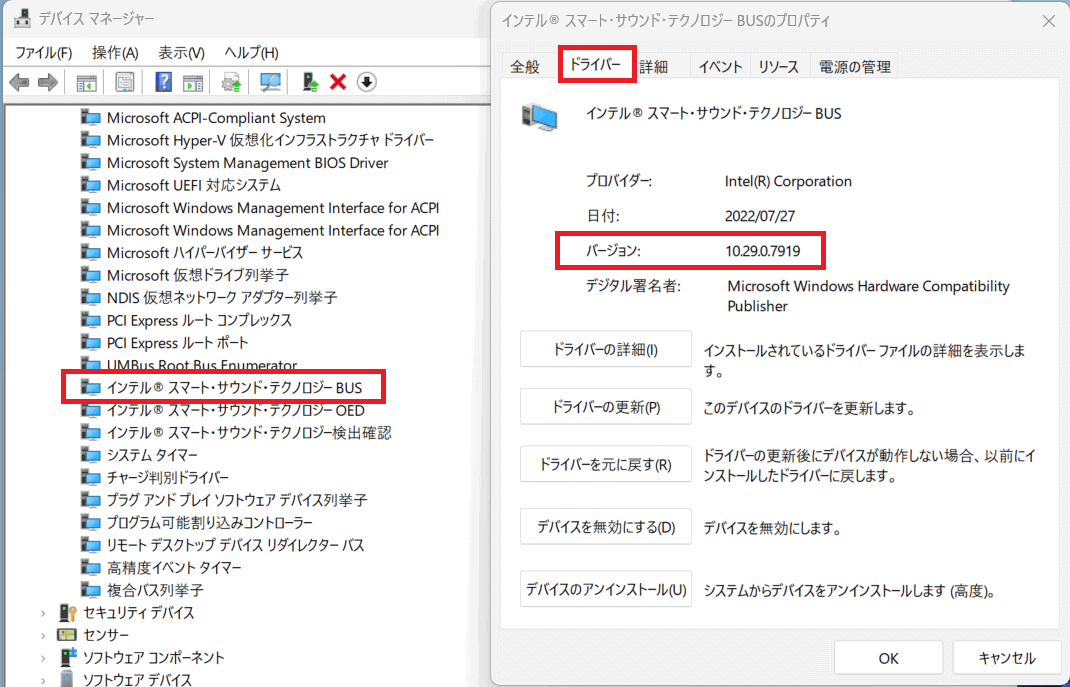Switch to the 電源の管理 tab
The width and height of the screenshot is (1070, 687).
pyautogui.click(x=854, y=67)
